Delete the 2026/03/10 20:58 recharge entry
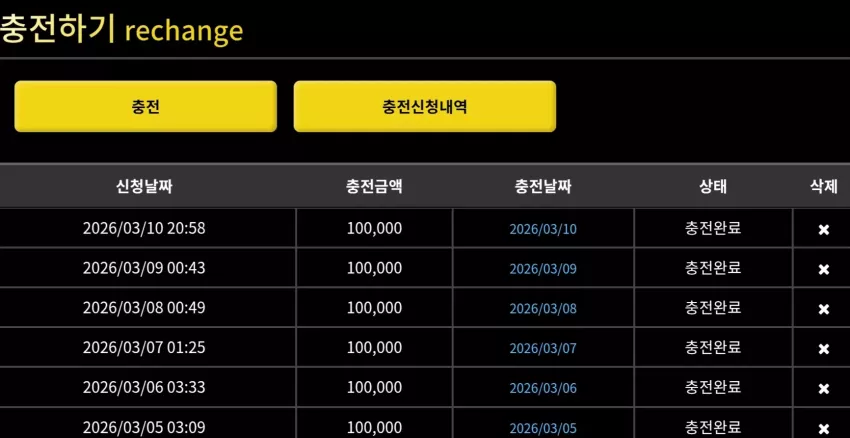This screenshot has width=850, height=438. coord(823,230)
